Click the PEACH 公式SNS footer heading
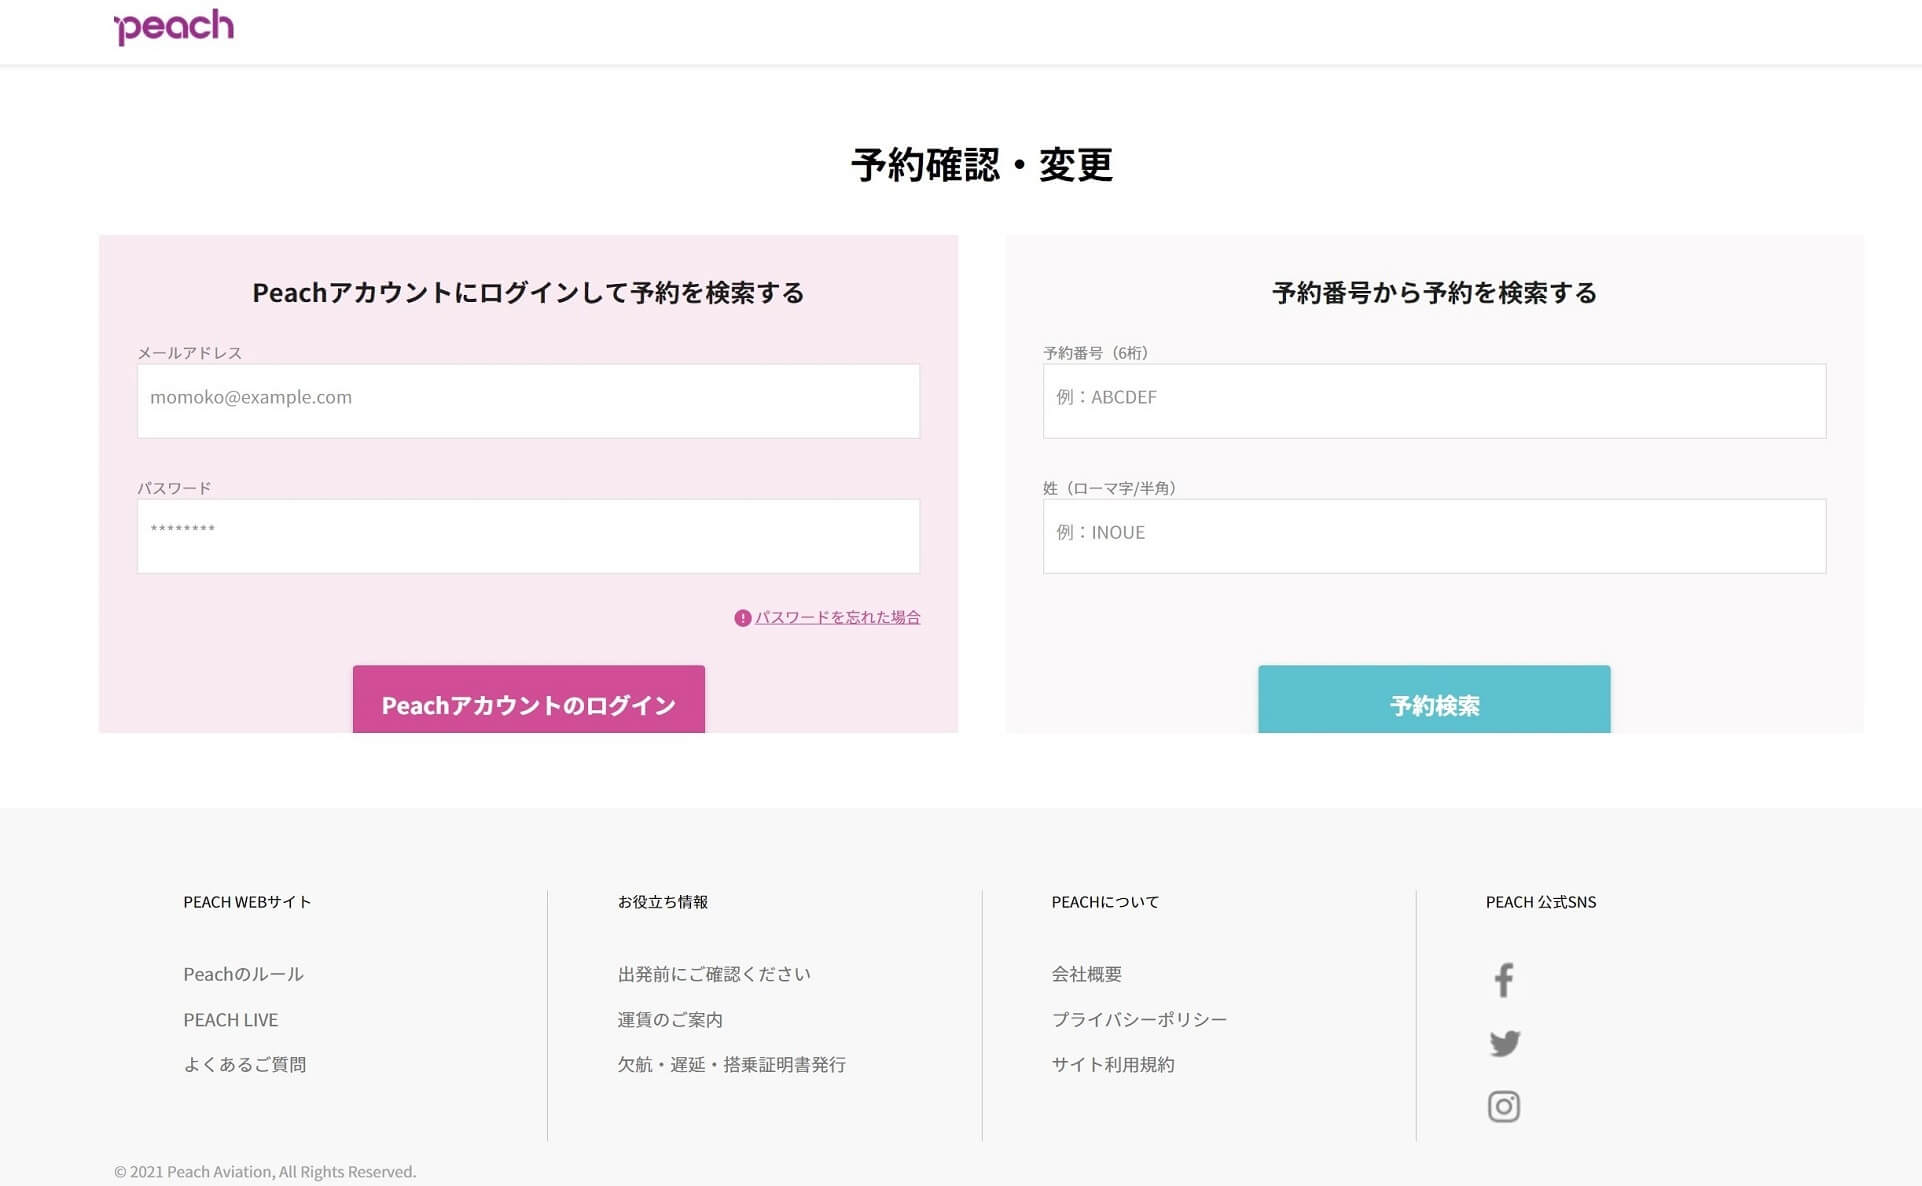The width and height of the screenshot is (1922, 1186). (x=1541, y=902)
